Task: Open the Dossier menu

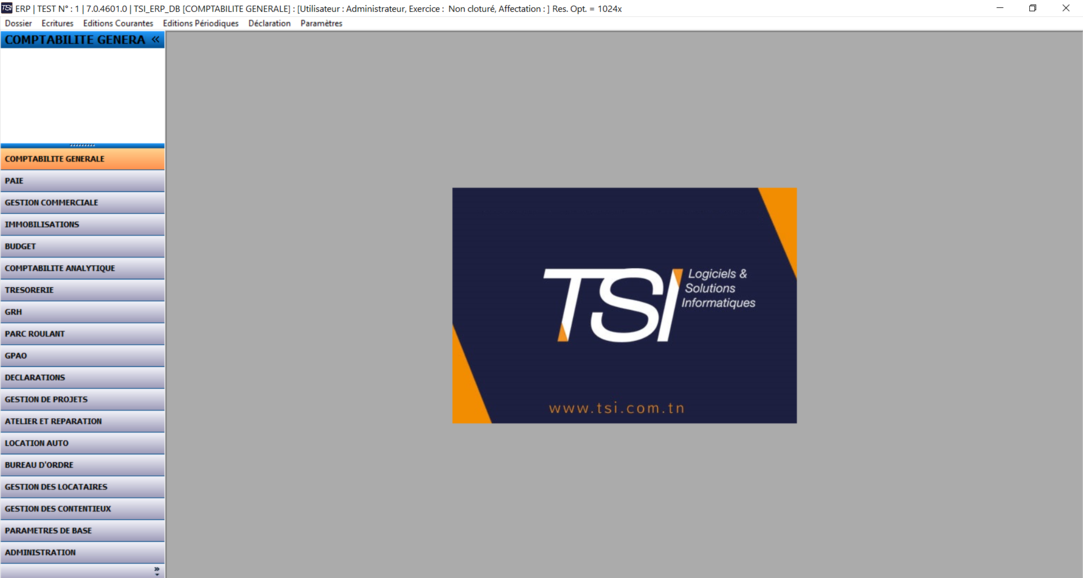Action: point(18,23)
